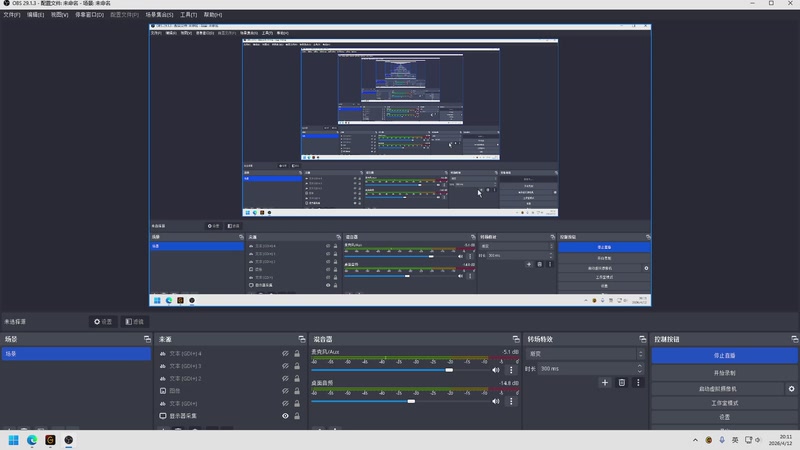Click the start recording (开始录制) button
This screenshot has height=450, width=800.
point(724,372)
